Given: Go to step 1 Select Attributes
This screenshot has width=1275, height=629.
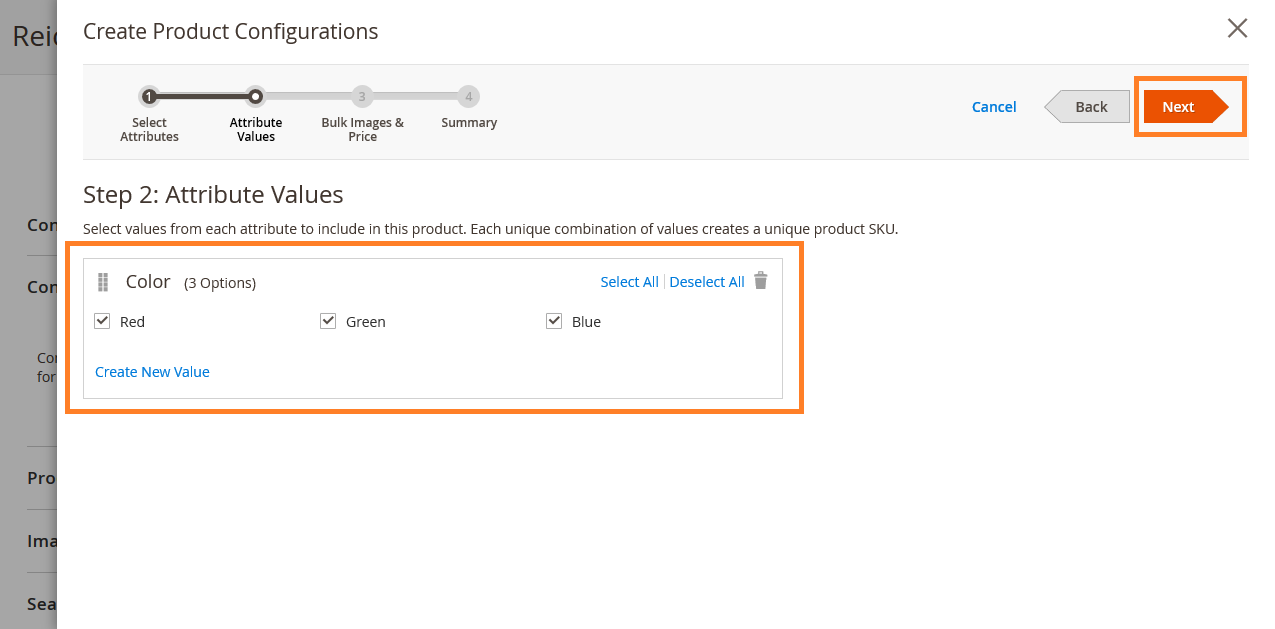Looking at the screenshot, I should click(149, 97).
